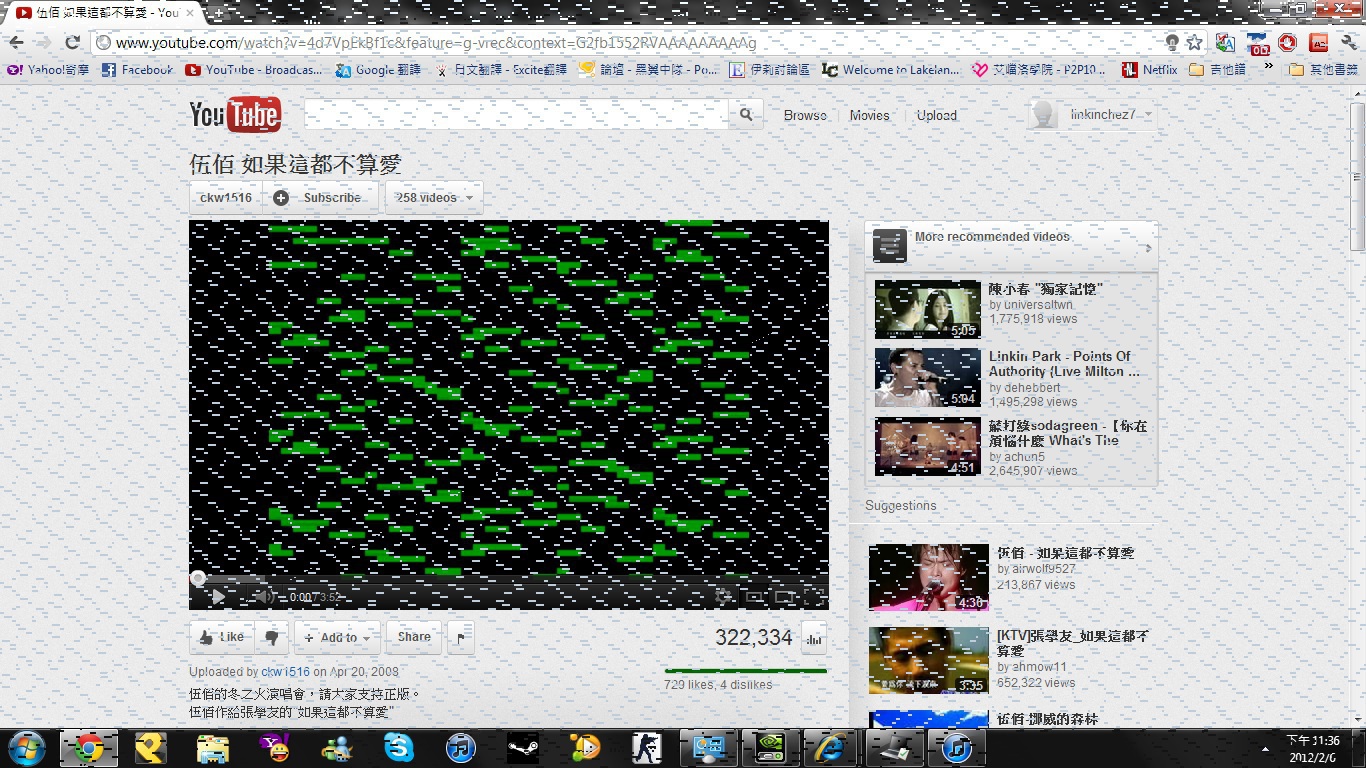The width and height of the screenshot is (1366, 768).
Task: Like the video
Action: click(222, 637)
